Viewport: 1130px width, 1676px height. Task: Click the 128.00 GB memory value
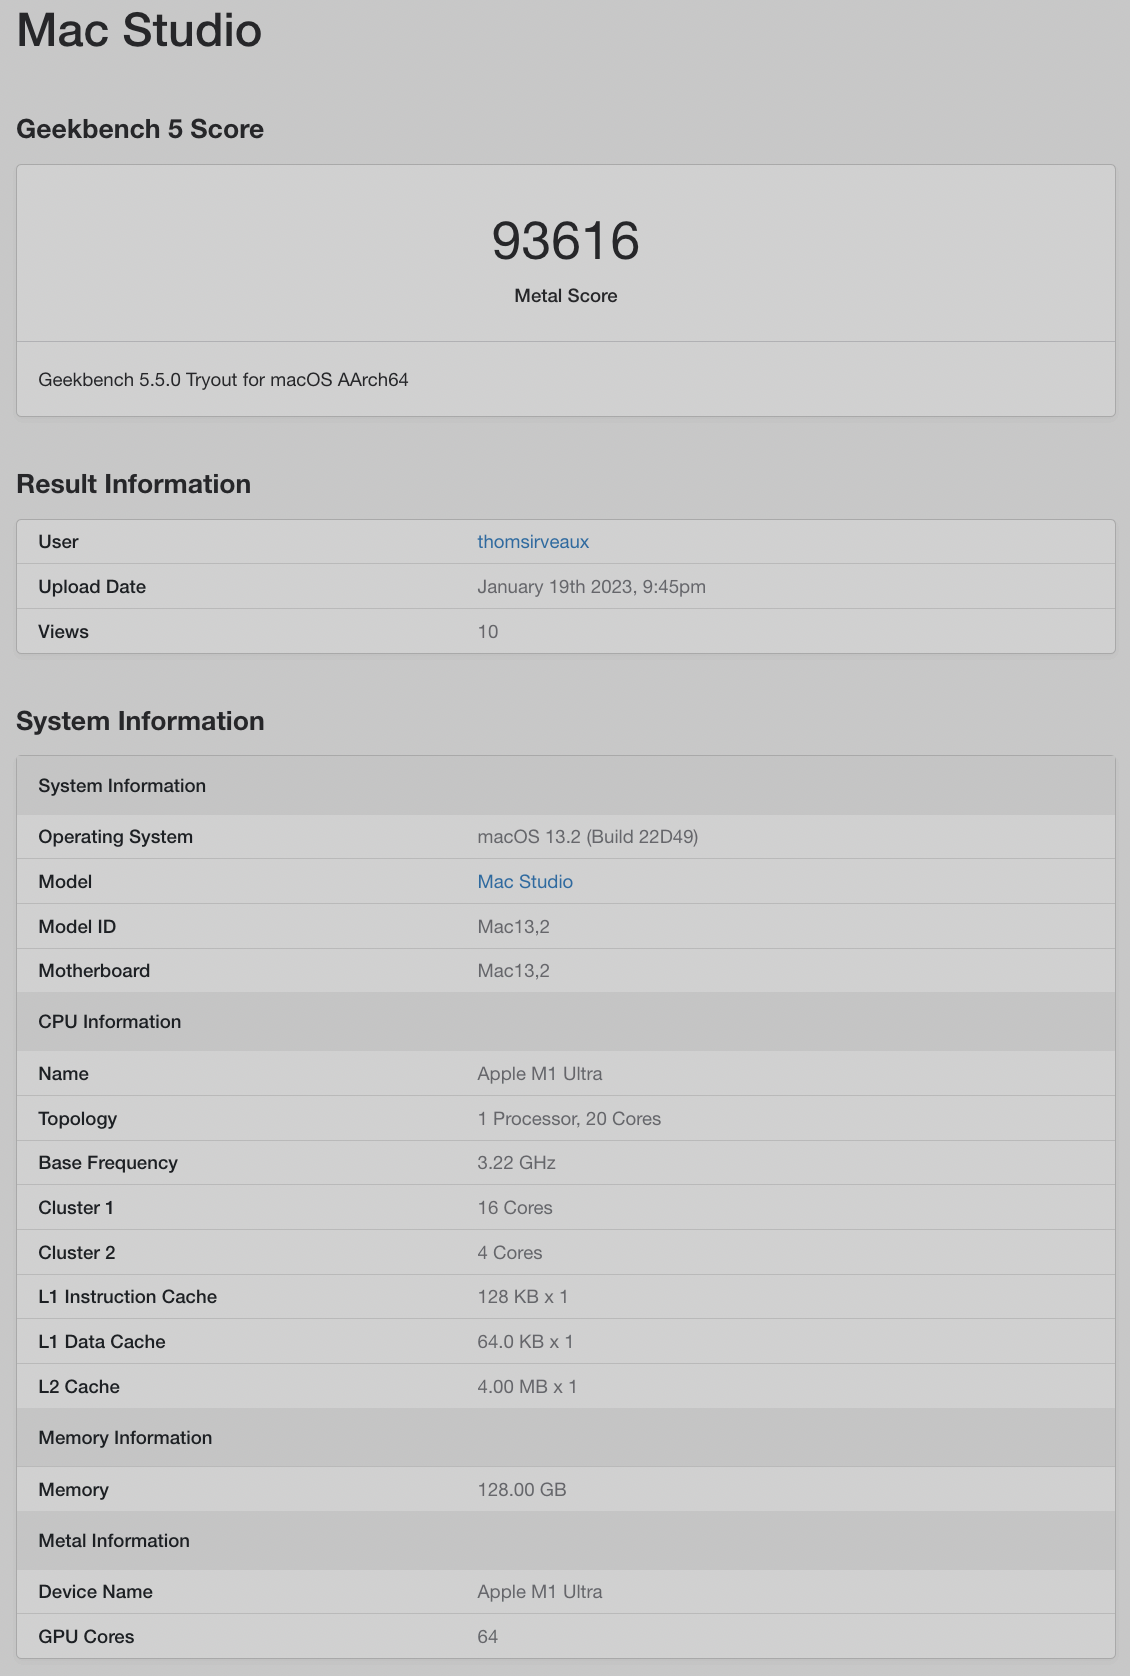(x=522, y=1490)
